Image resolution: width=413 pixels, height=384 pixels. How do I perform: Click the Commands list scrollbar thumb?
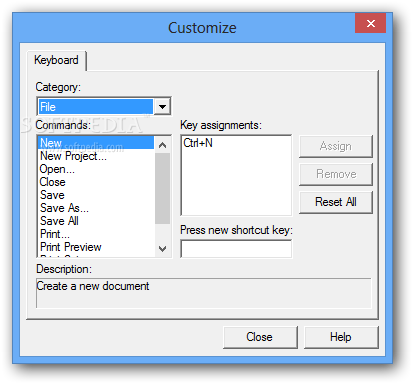[163, 188]
